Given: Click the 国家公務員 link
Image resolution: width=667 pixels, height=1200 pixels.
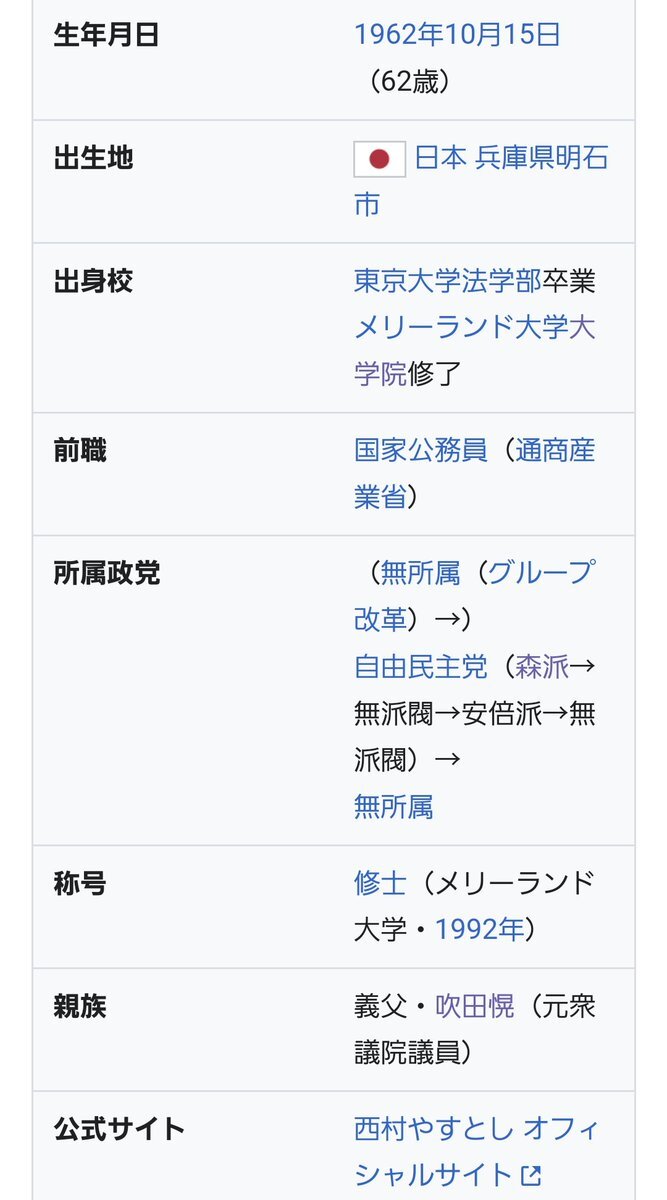Looking at the screenshot, I should (x=420, y=451).
